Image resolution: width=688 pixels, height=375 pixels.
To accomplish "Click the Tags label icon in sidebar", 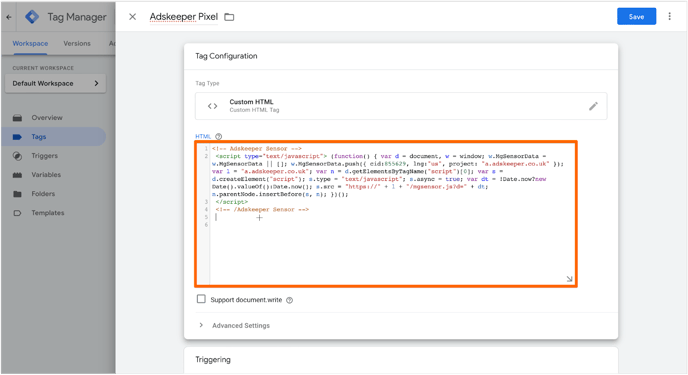I will tap(17, 137).
